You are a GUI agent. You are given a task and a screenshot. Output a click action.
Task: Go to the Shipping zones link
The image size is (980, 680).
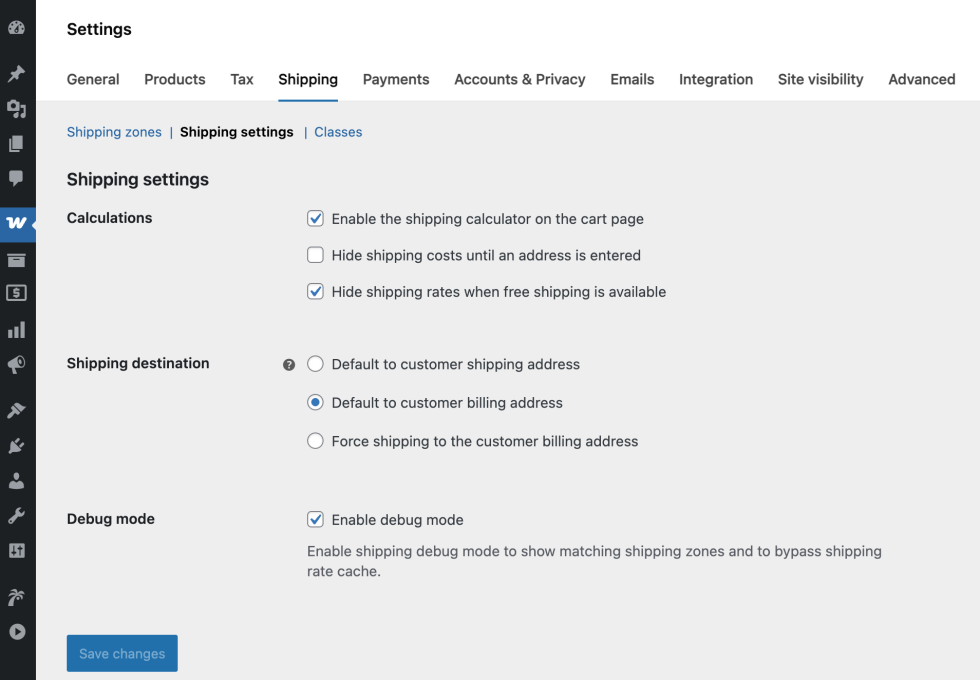114,132
